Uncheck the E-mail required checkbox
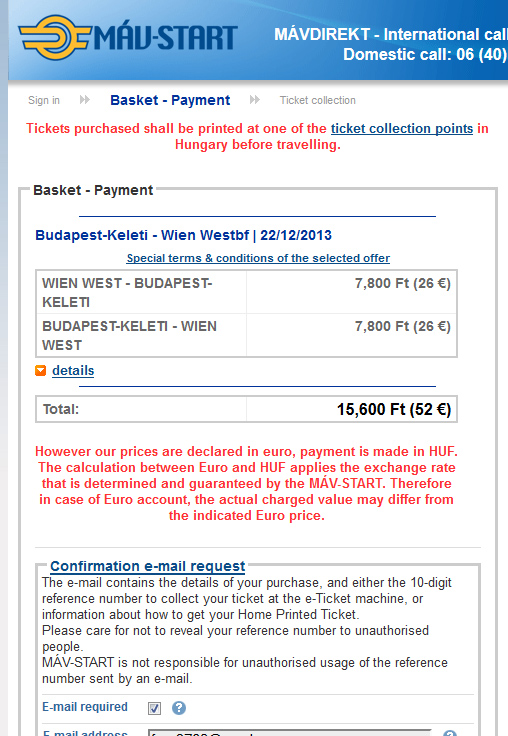Image resolution: width=508 pixels, height=736 pixels. 154,708
